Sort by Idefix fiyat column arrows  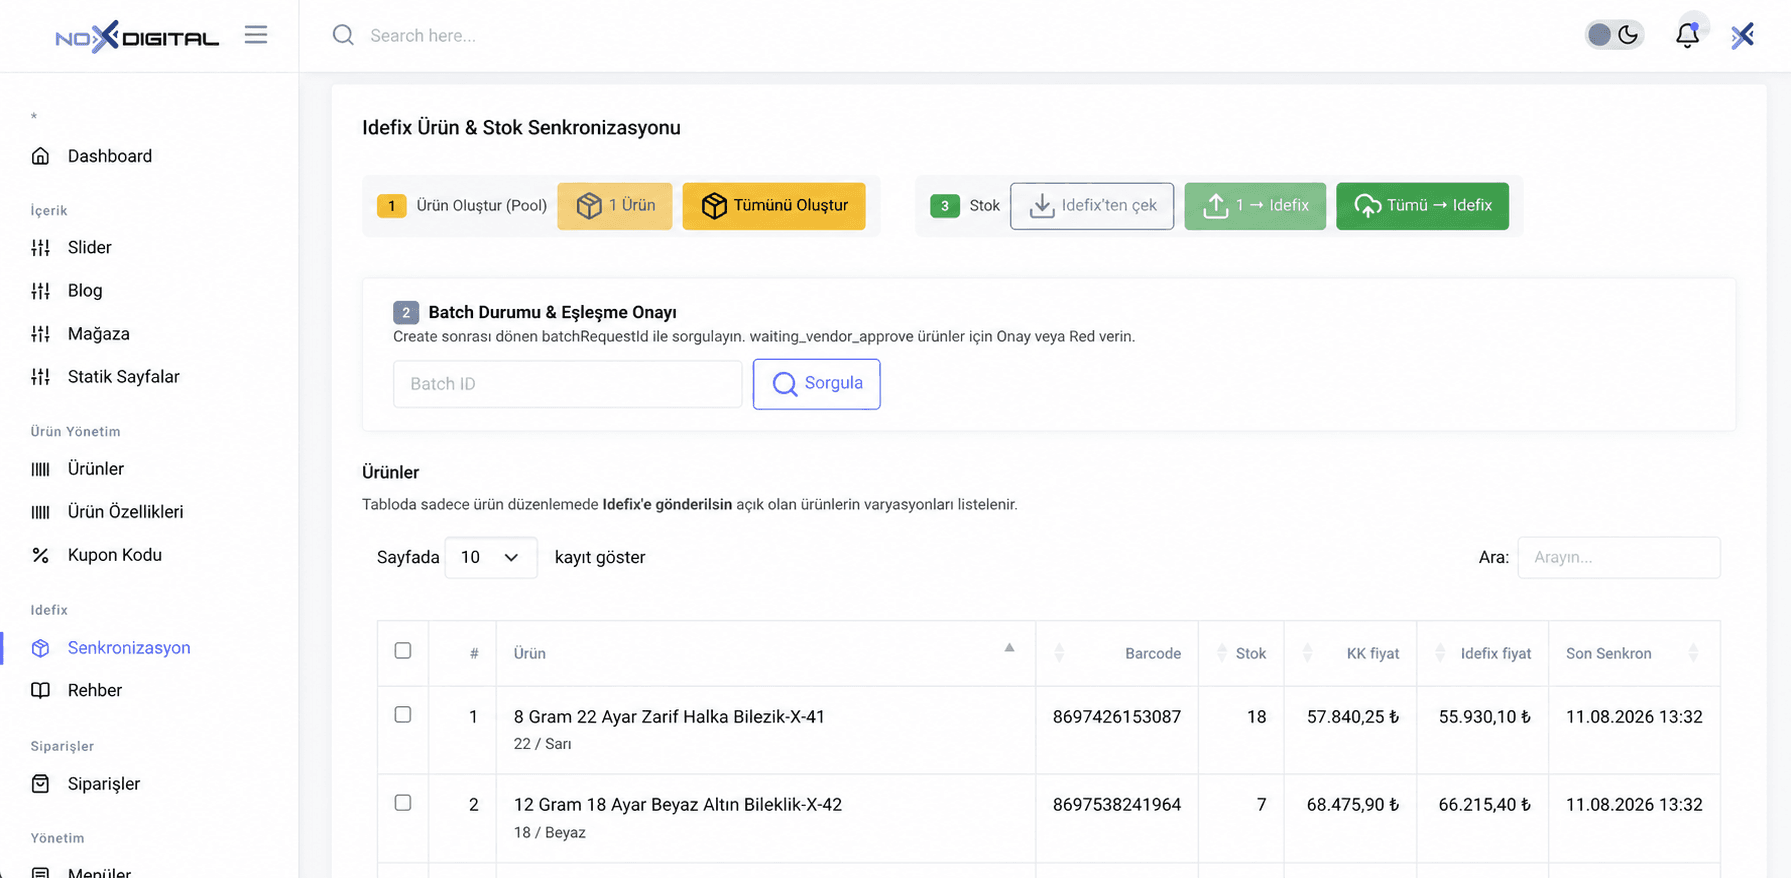click(x=1440, y=653)
